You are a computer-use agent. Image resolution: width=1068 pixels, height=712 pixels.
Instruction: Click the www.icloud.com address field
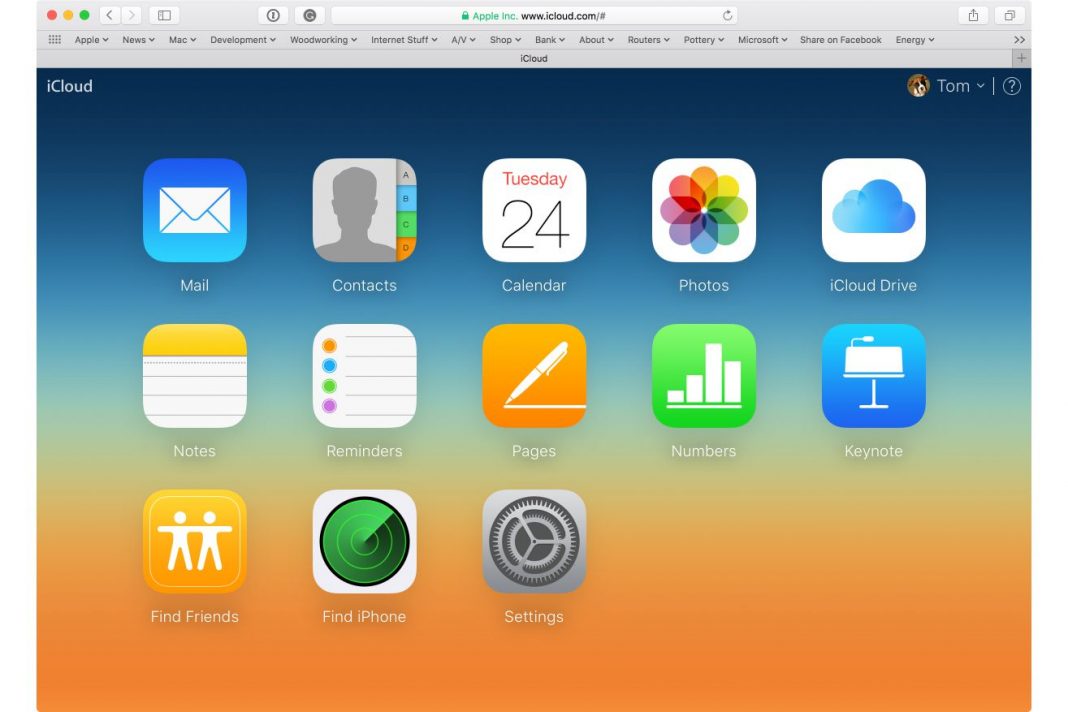[534, 15]
